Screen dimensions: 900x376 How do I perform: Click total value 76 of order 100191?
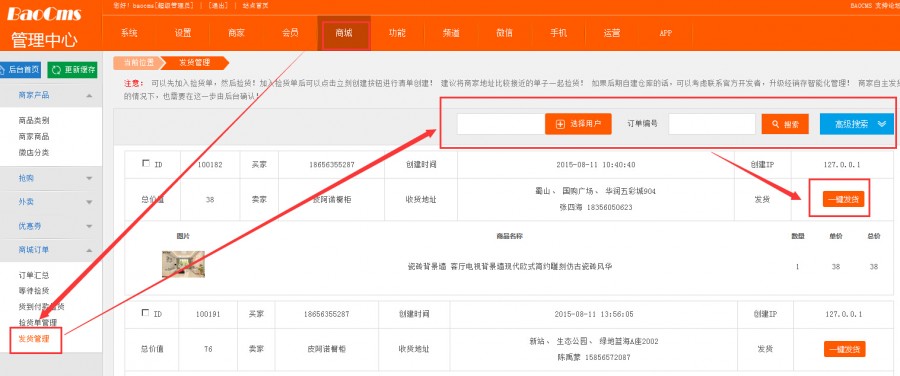[208, 349]
